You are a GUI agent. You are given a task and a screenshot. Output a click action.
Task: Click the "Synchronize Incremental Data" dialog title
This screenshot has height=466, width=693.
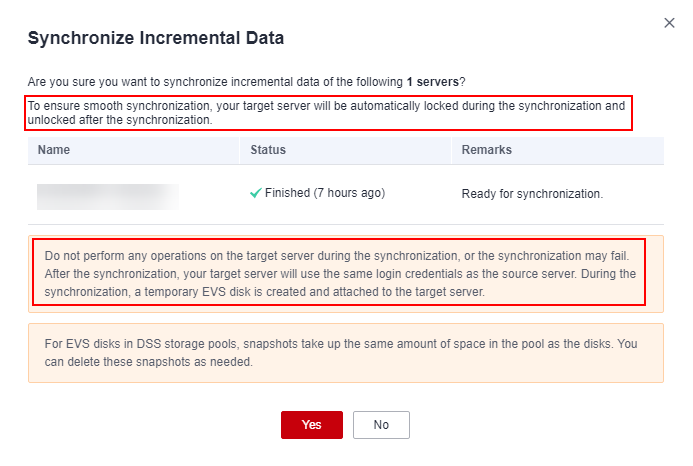pyautogui.click(x=156, y=39)
